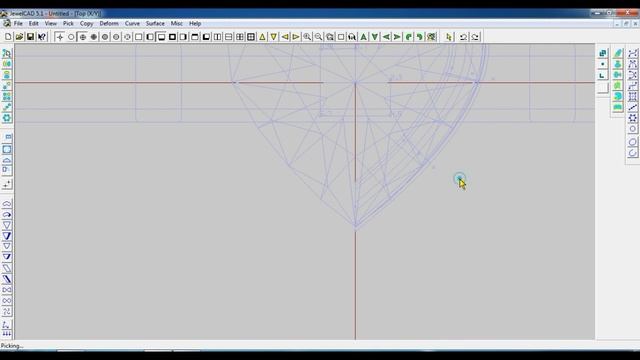The height and width of the screenshot is (360, 640).
Task: Open the Copy menu
Action: (x=86, y=24)
